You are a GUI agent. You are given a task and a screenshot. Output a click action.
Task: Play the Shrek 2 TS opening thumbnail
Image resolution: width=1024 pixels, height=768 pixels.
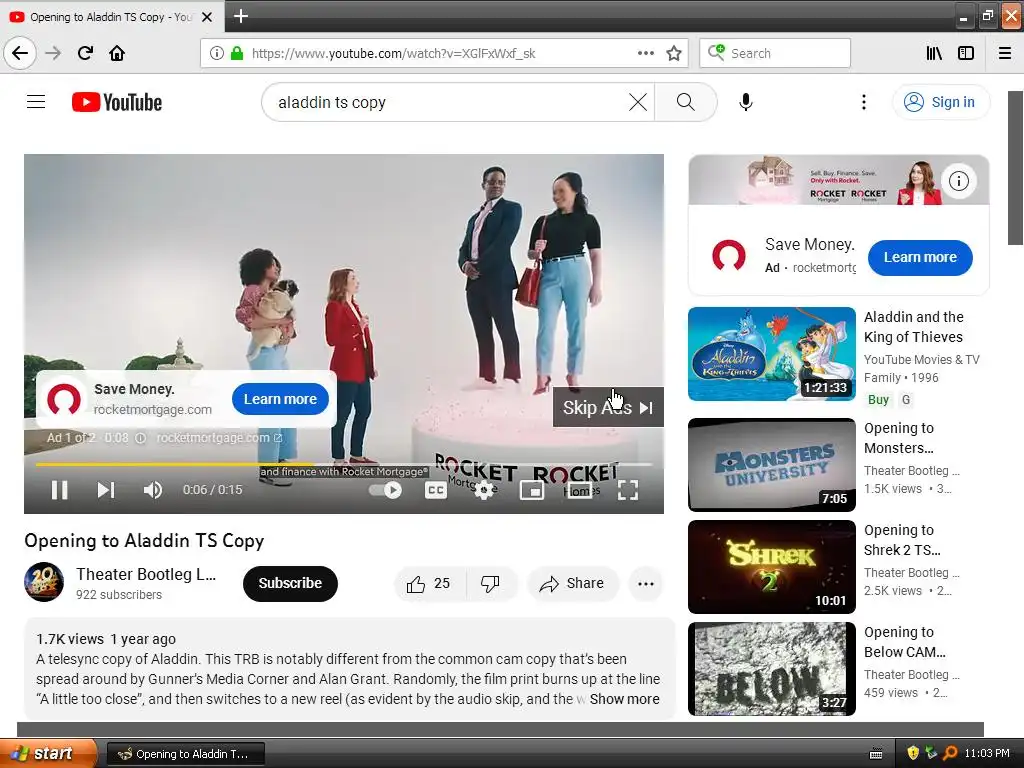click(x=771, y=567)
